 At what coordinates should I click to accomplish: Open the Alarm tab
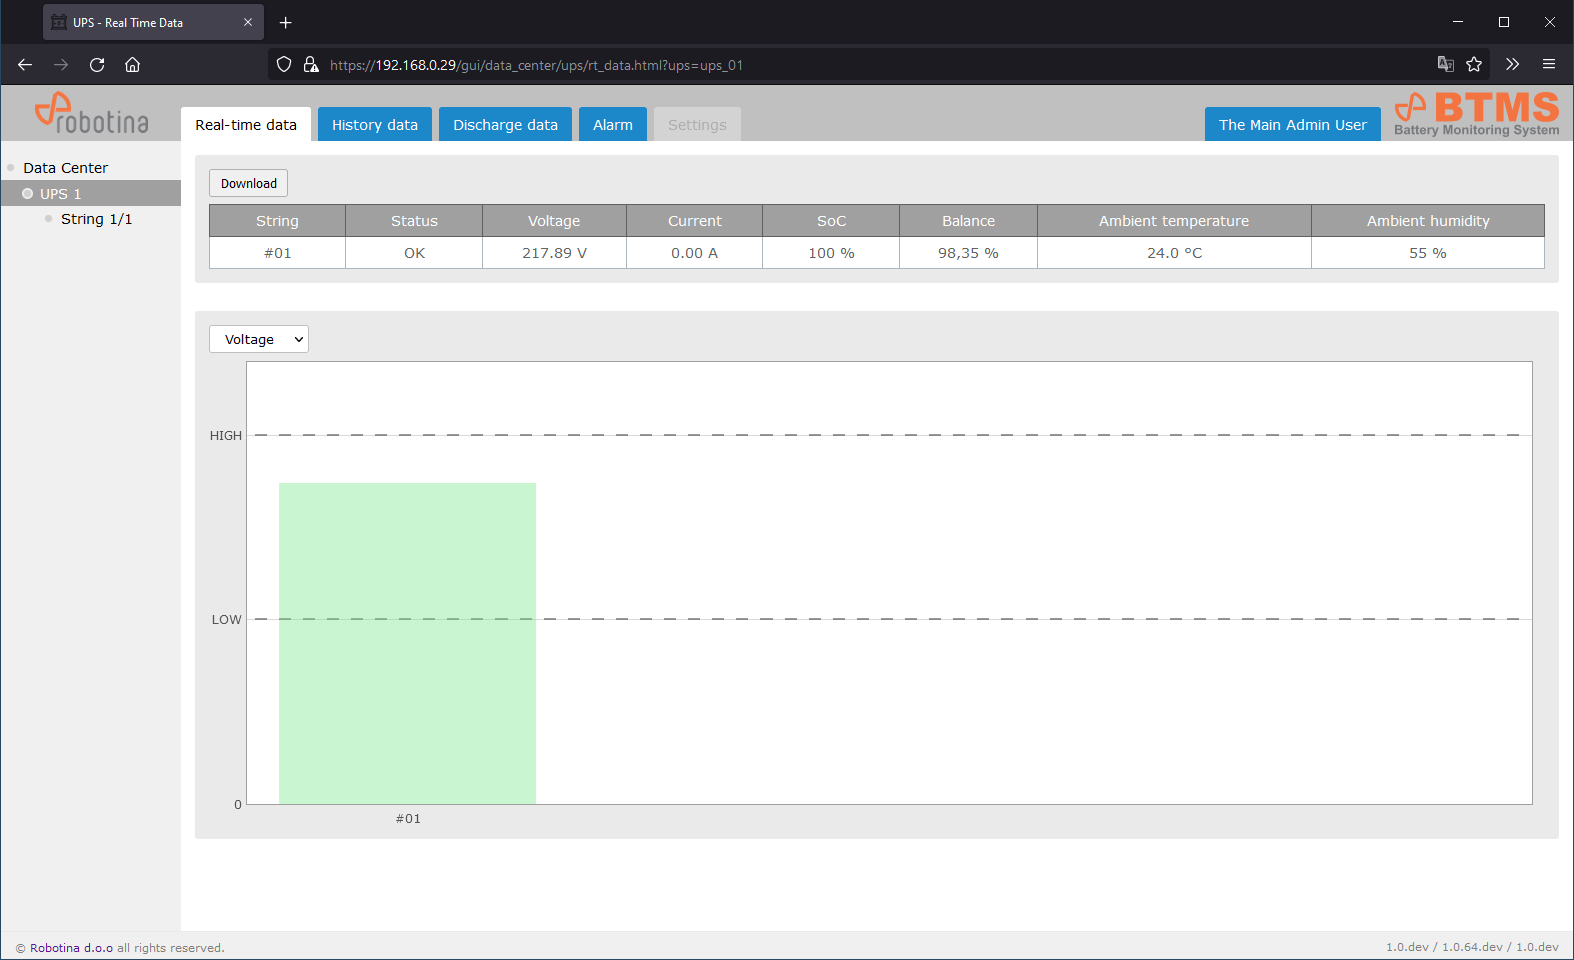[x=613, y=124]
